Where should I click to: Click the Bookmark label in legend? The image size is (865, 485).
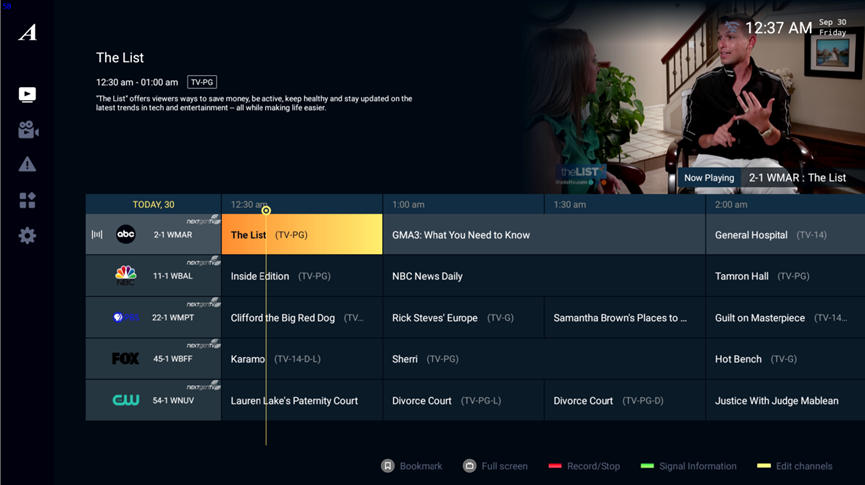[421, 466]
